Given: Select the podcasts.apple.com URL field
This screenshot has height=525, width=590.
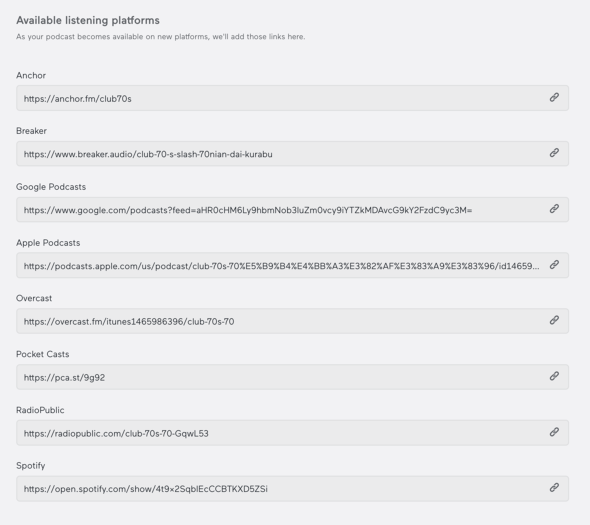Looking at the screenshot, I should (x=292, y=265).
